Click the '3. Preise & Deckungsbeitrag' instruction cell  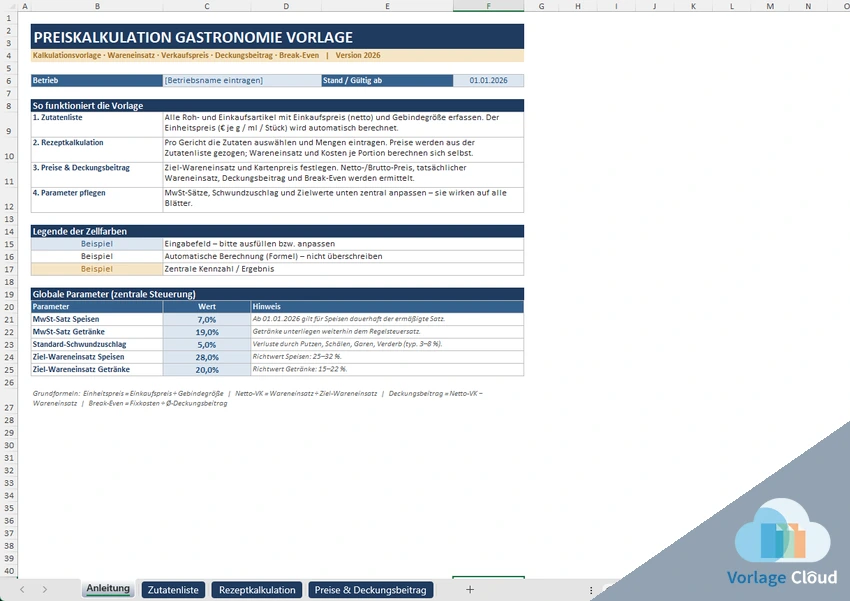point(97,175)
